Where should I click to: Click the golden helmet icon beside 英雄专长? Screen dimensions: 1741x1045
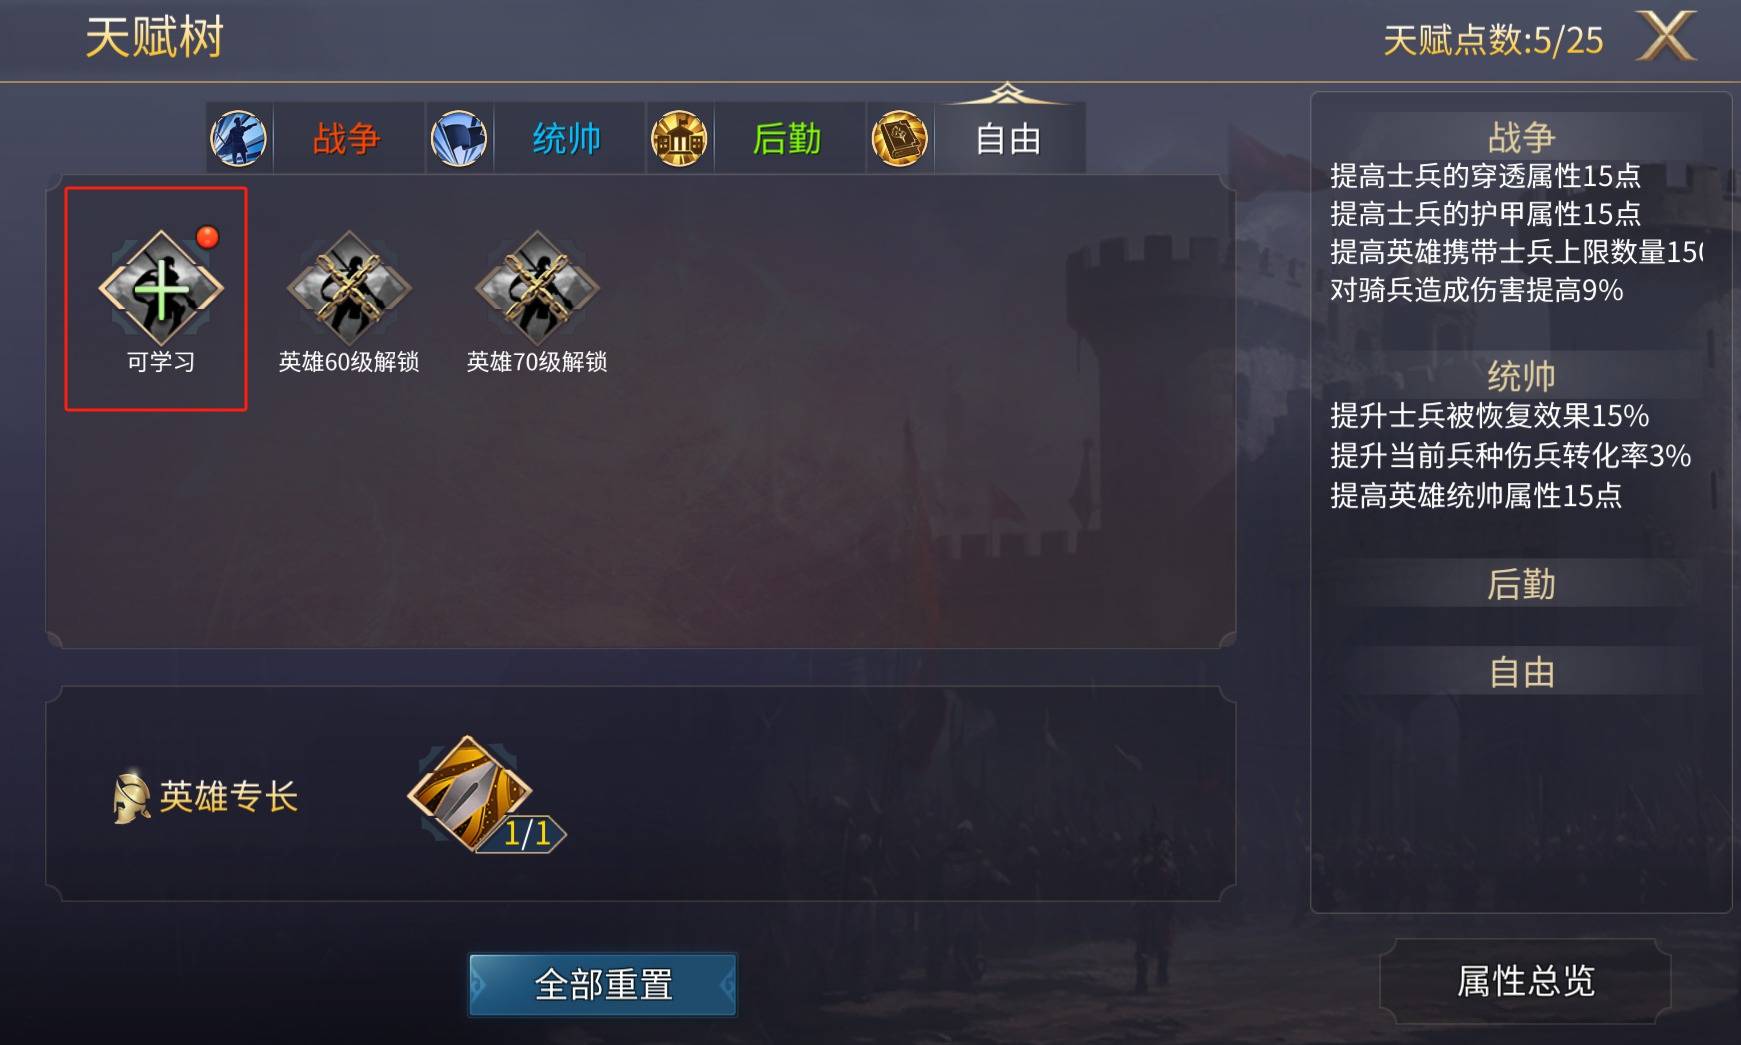pyautogui.click(x=130, y=797)
